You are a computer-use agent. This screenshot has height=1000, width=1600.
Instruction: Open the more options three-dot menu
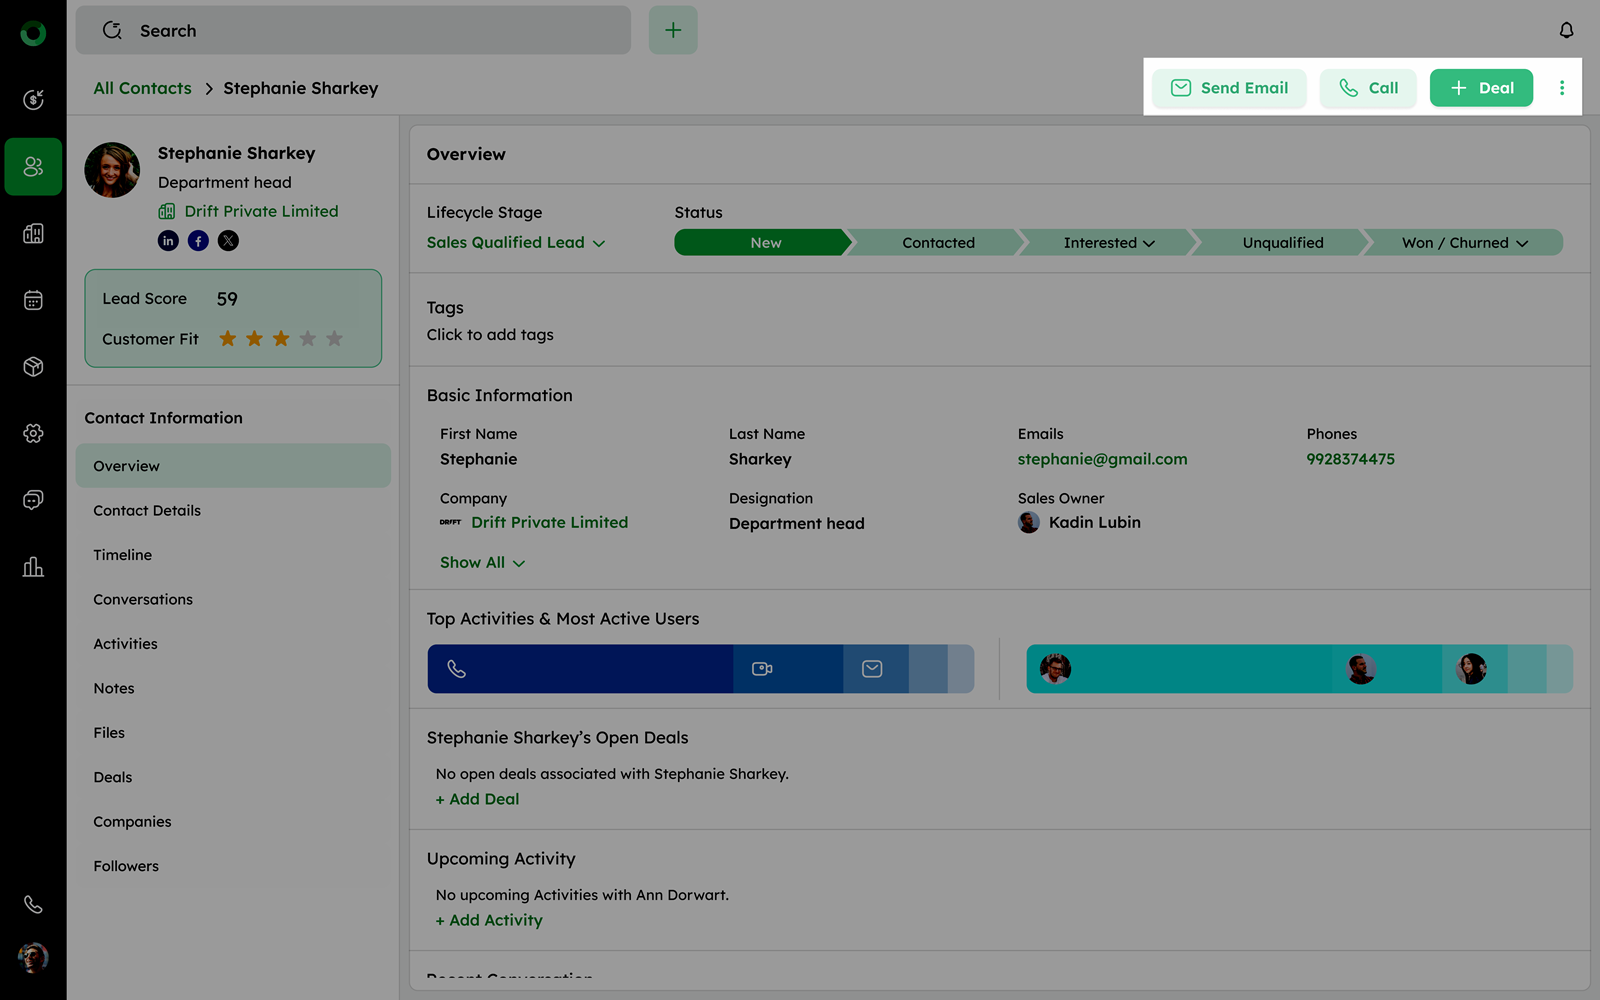click(x=1561, y=88)
